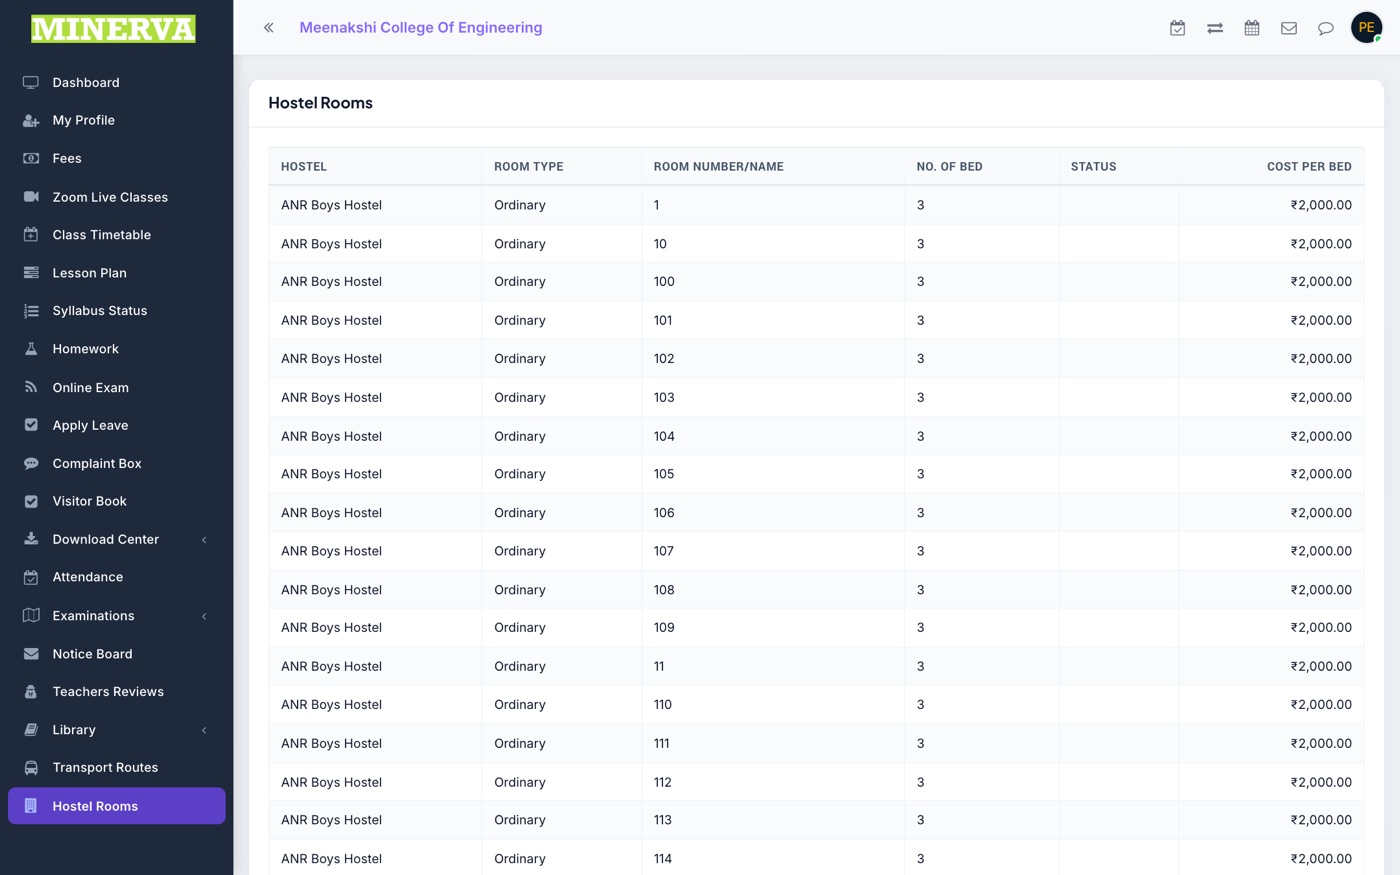This screenshot has width=1400, height=875.
Task: Open the Dashboard menu item
Action: click(116, 82)
